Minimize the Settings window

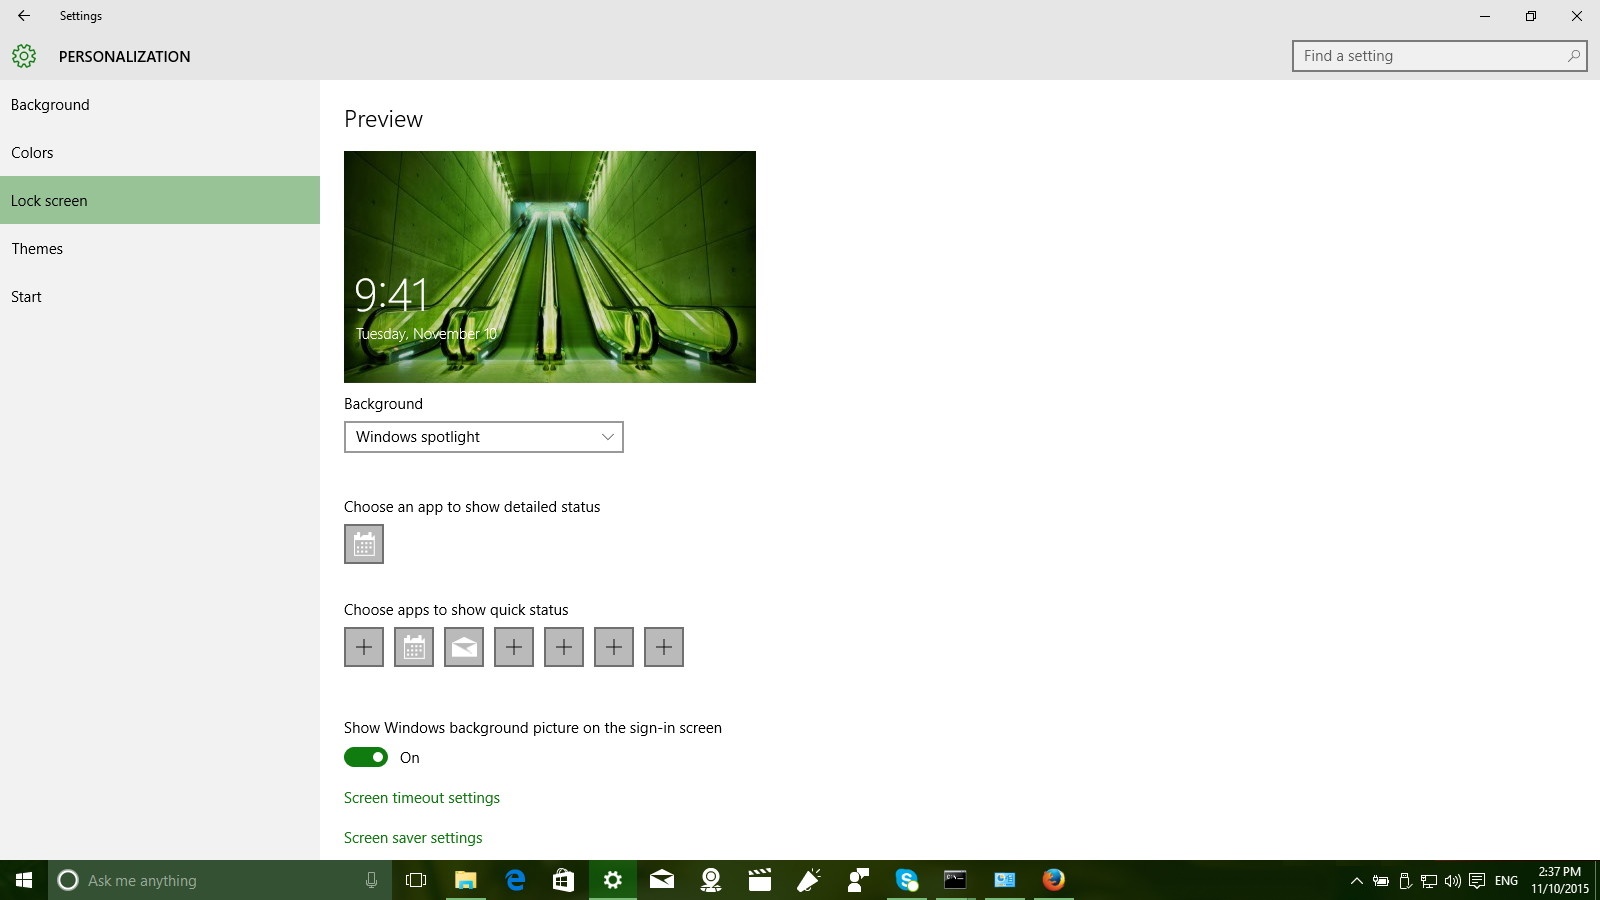pos(1485,16)
